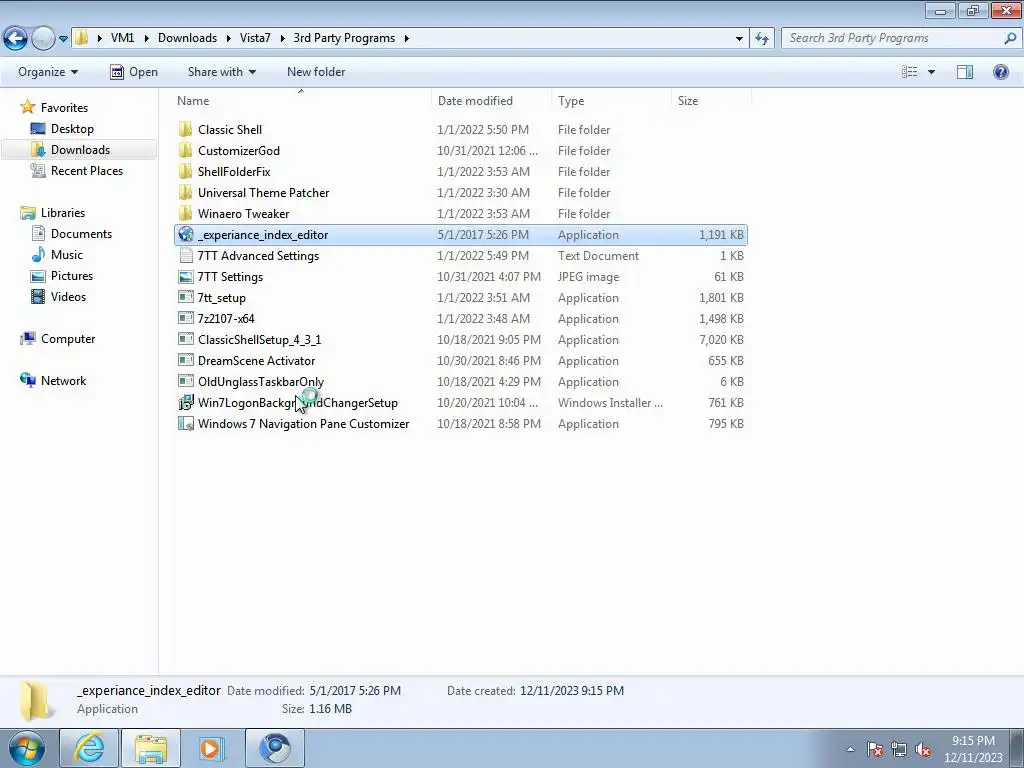This screenshot has height=768, width=1024.
Task: Show hidden system tray icons arrow
Action: point(850,749)
